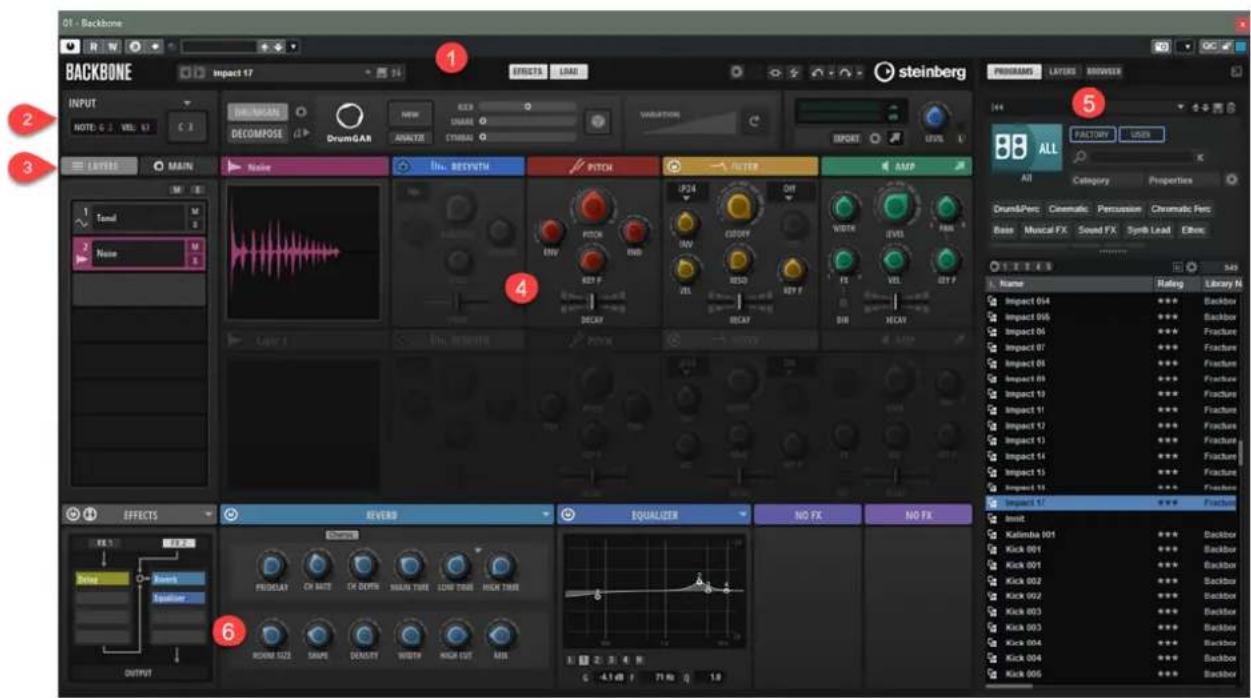
Task: Click the New button
Action: pyautogui.click(x=411, y=114)
